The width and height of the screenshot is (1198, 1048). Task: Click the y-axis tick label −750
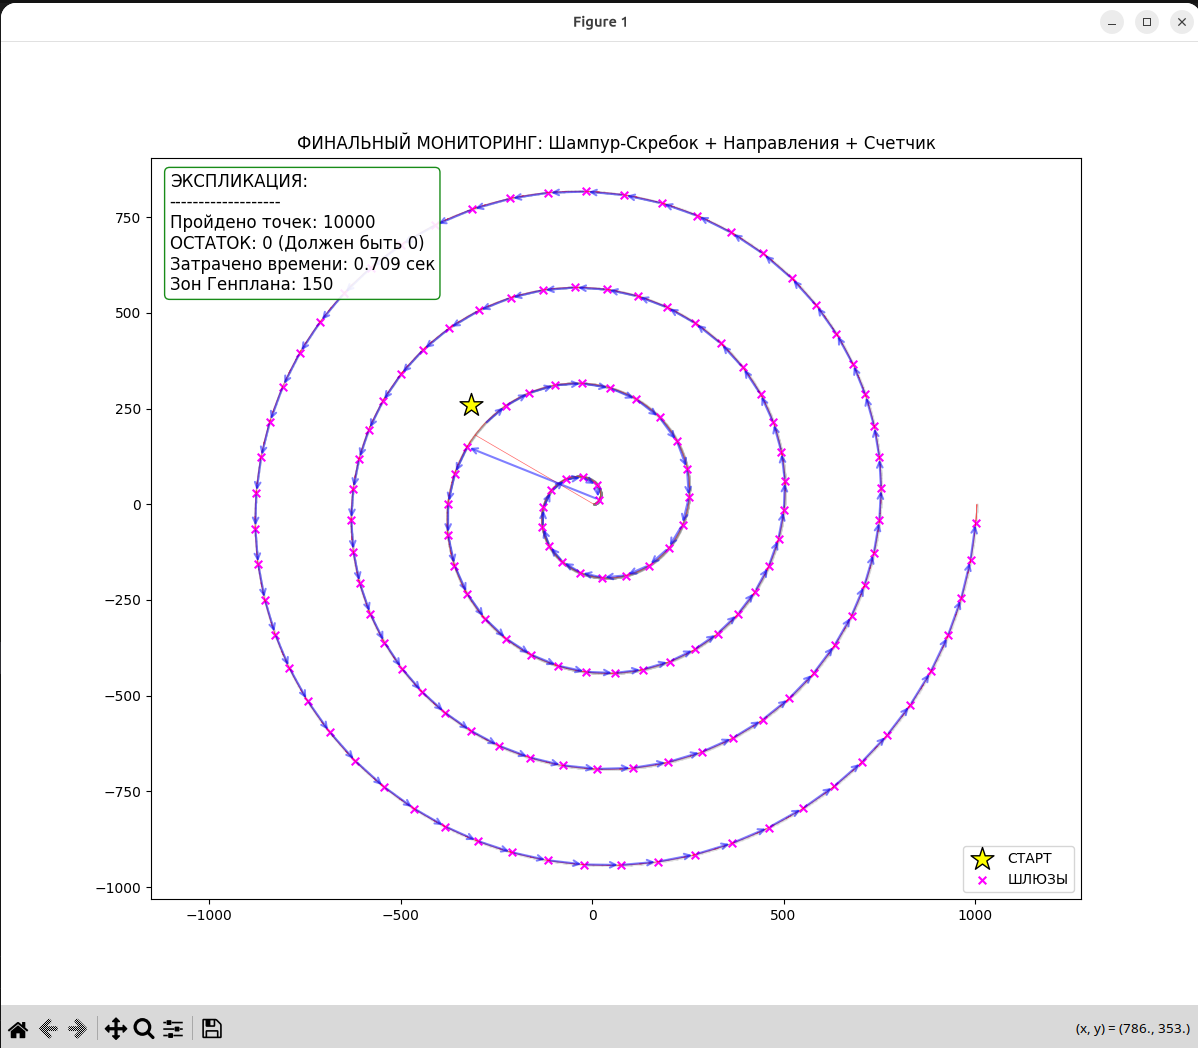[x=122, y=792]
